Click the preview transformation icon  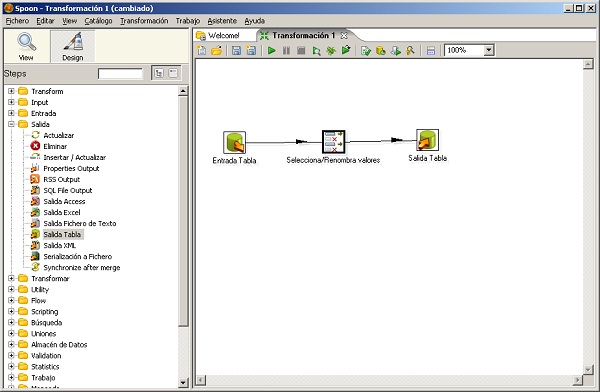click(x=316, y=51)
